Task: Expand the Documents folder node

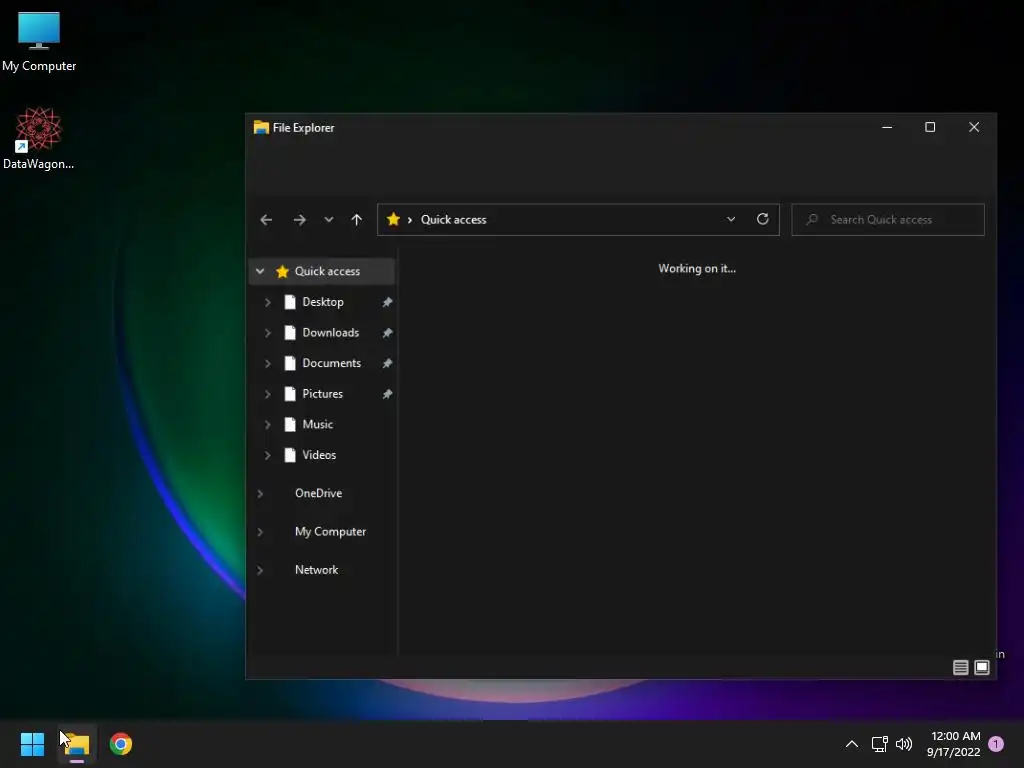Action: point(267,364)
